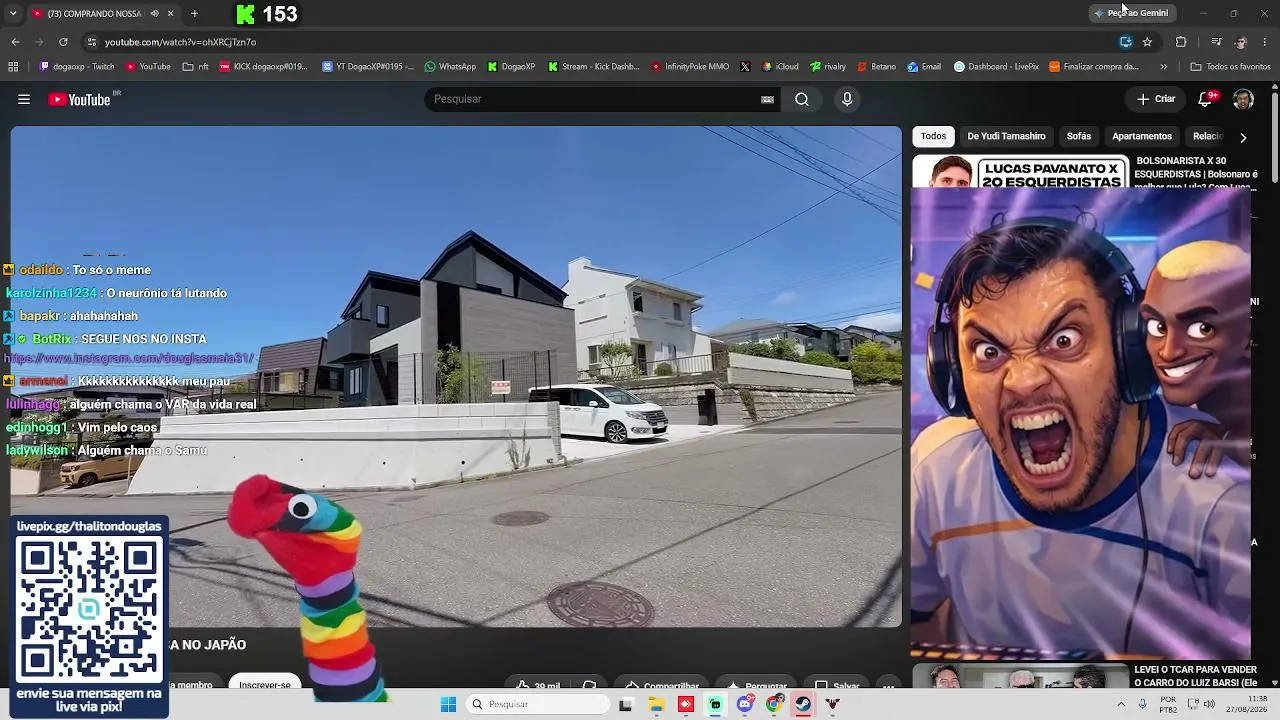This screenshot has height=720, width=1280.
Task: Open the Betano bookmark
Action: (x=877, y=67)
